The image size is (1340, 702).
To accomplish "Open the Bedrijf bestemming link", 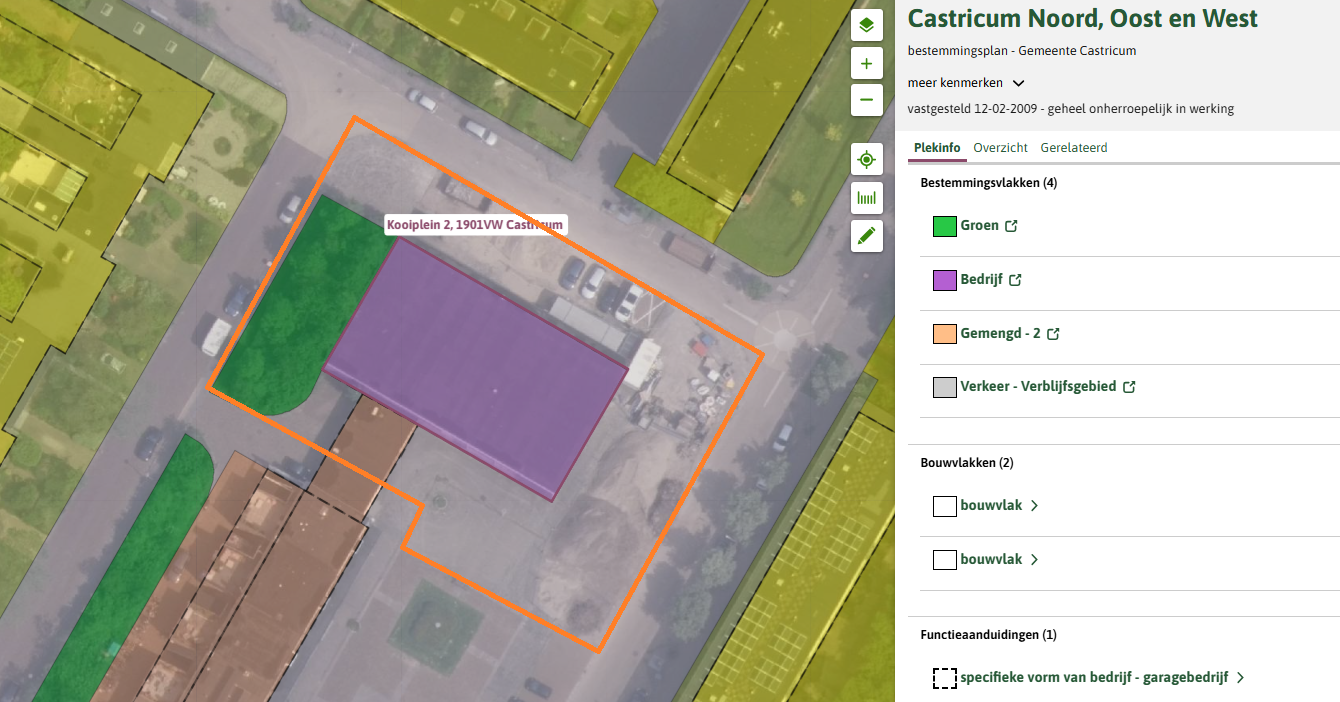I will [x=981, y=280].
